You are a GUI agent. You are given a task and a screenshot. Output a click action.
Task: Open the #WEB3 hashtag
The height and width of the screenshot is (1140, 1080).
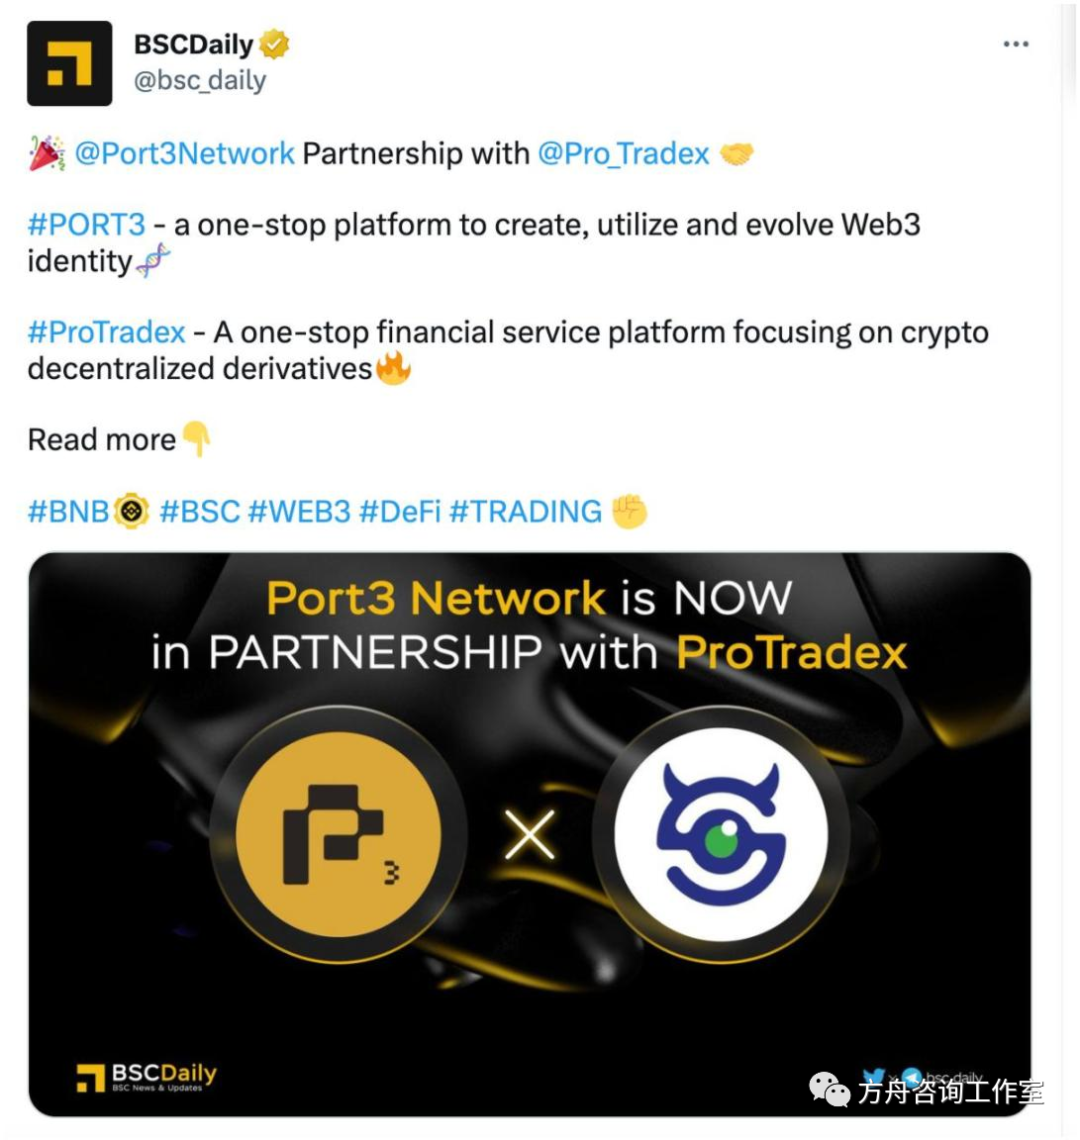(x=300, y=512)
